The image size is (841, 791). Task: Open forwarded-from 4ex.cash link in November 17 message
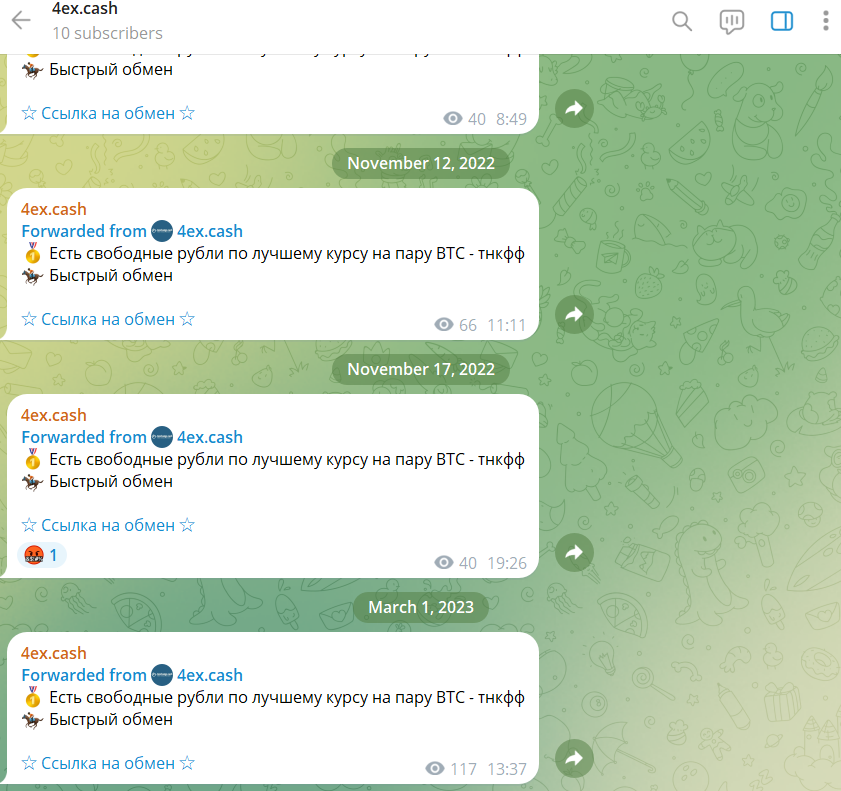(210, 437)
